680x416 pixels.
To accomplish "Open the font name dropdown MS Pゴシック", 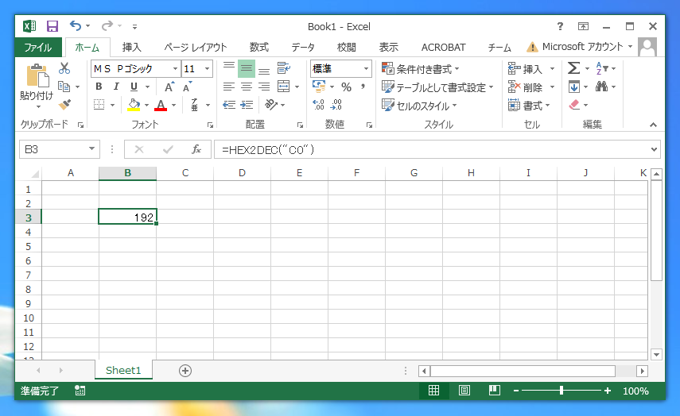I will (175, 69).
